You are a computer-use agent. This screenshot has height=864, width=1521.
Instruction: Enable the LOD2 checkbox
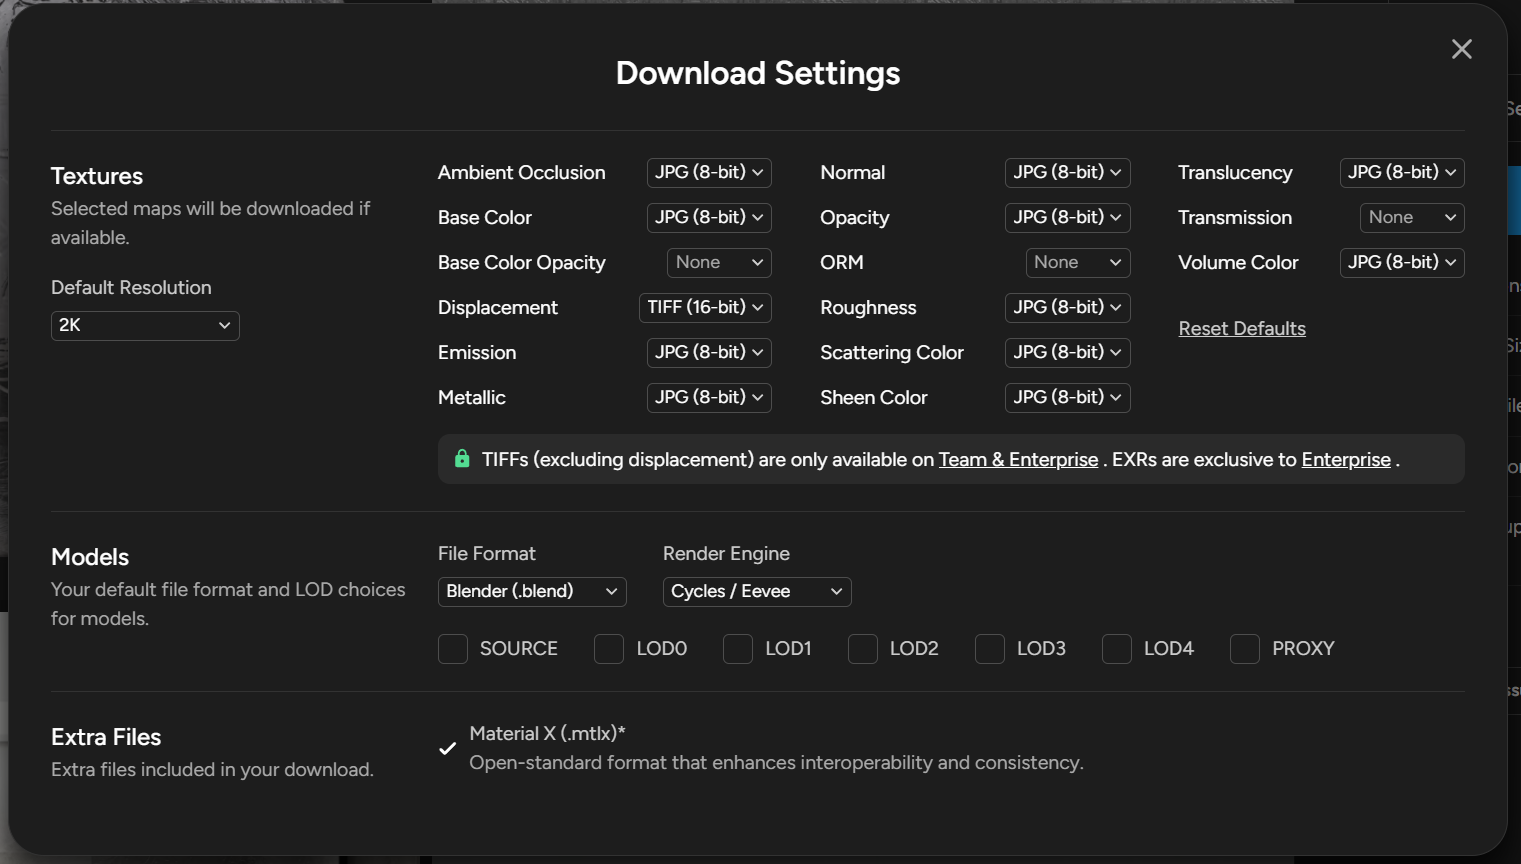pyautogui.click(x=862, y=648)
